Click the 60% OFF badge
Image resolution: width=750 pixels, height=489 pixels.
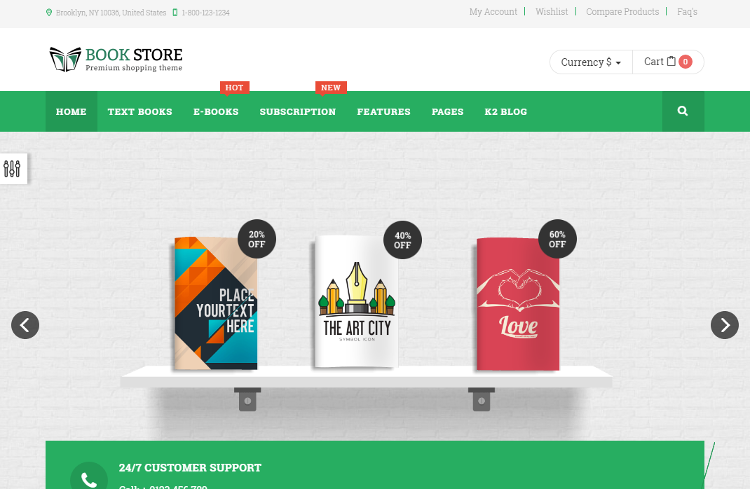(x=557, y=239)
